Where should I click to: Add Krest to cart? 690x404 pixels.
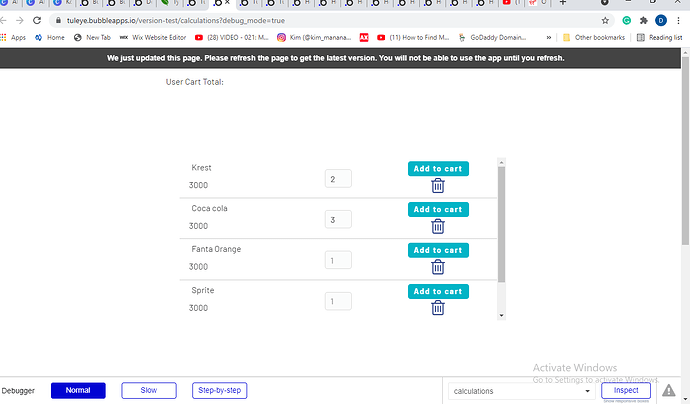pos(438,169)
